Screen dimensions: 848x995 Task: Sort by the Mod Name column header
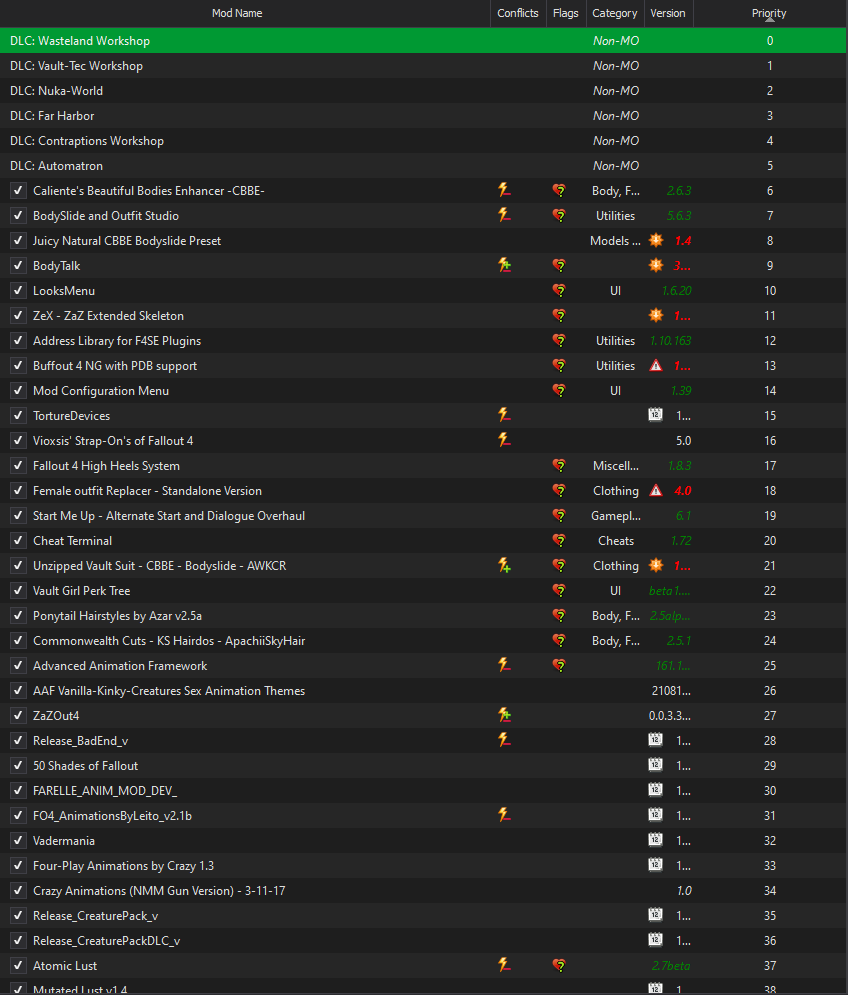pyautogui.click(x=245, y=13)
